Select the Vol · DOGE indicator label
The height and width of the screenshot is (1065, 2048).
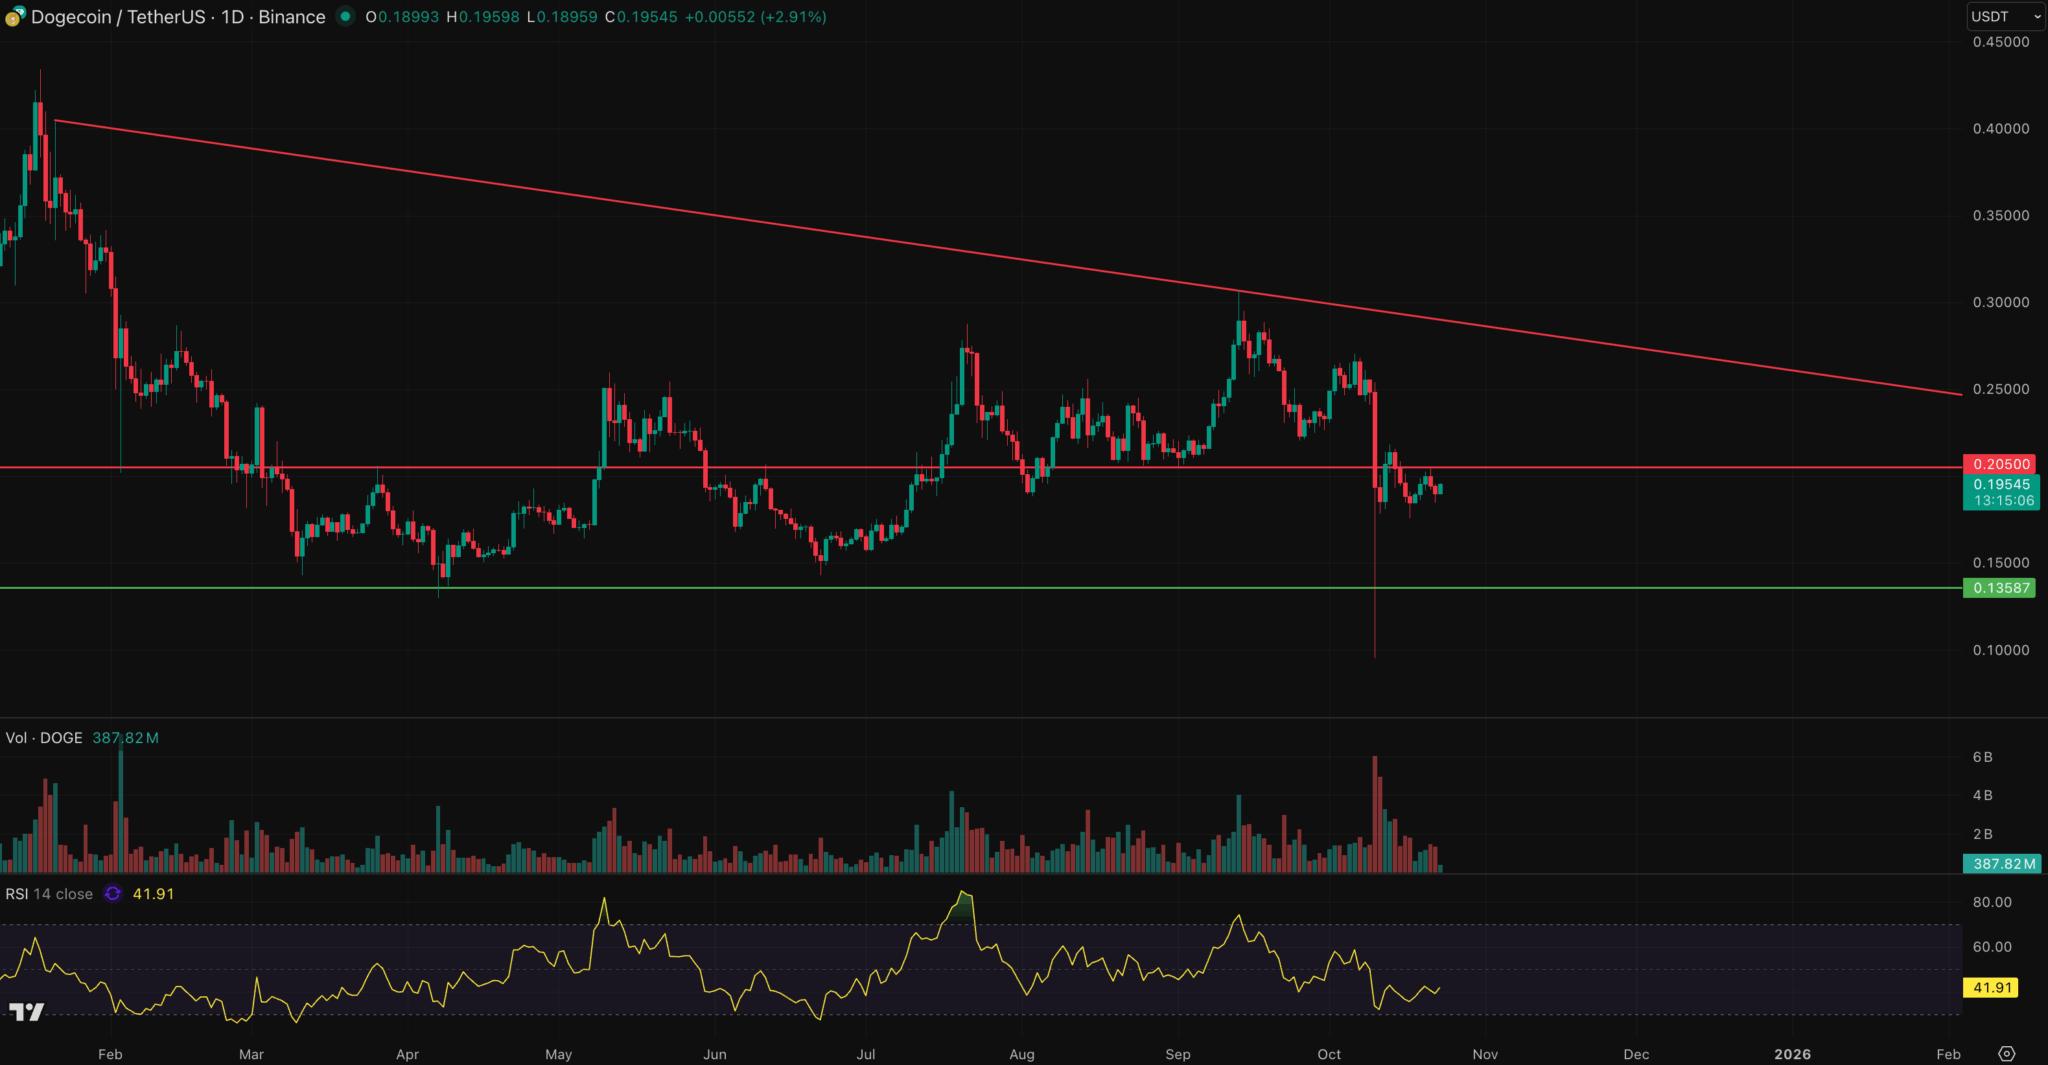click(44, 738)
